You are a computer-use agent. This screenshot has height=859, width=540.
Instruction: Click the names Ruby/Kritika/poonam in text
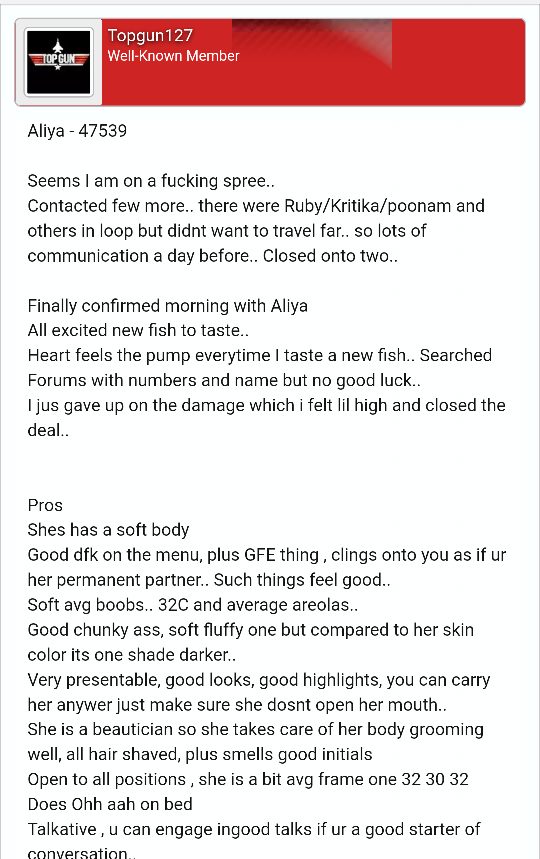368,206
